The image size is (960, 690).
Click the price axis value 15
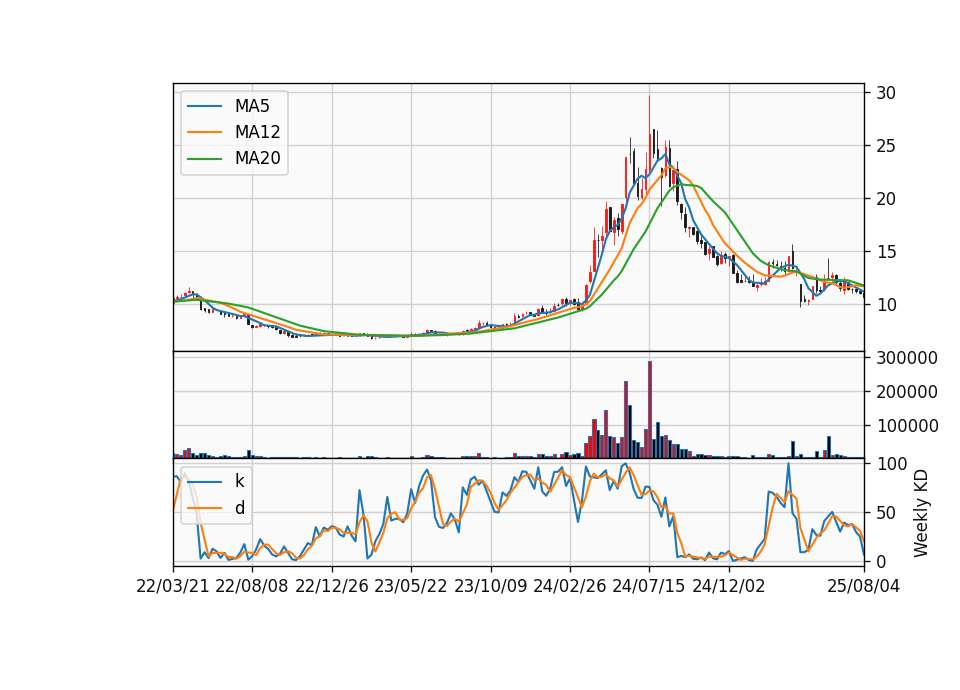tap(886, 252)
